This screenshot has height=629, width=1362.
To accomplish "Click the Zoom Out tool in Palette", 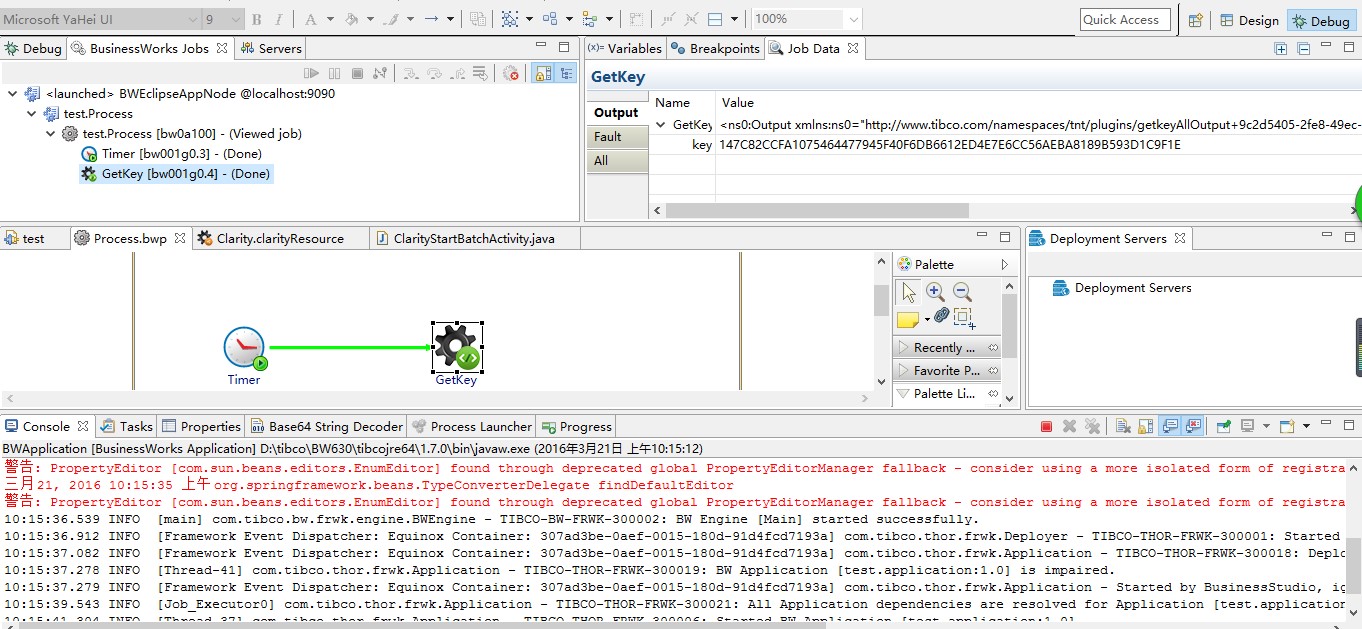I will point(962,292).
